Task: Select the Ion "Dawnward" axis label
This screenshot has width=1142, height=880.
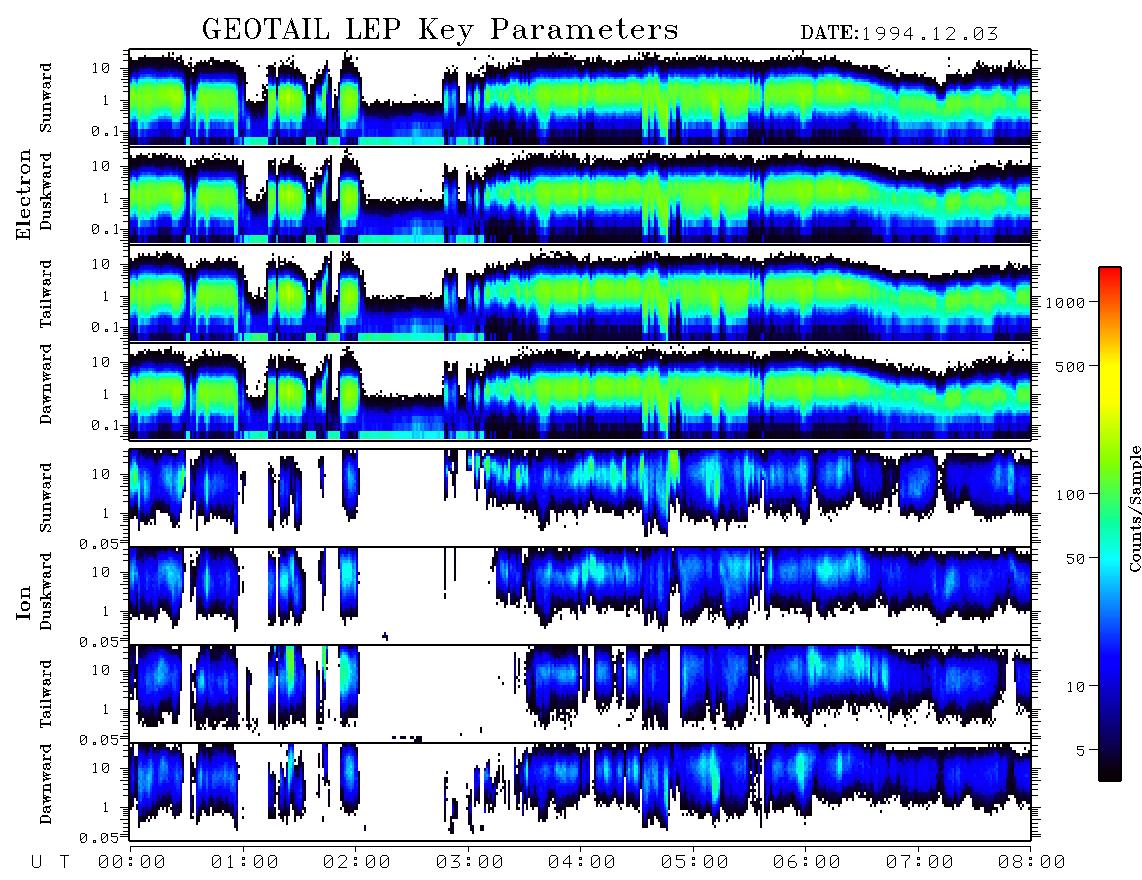Action: click(46, 784)
